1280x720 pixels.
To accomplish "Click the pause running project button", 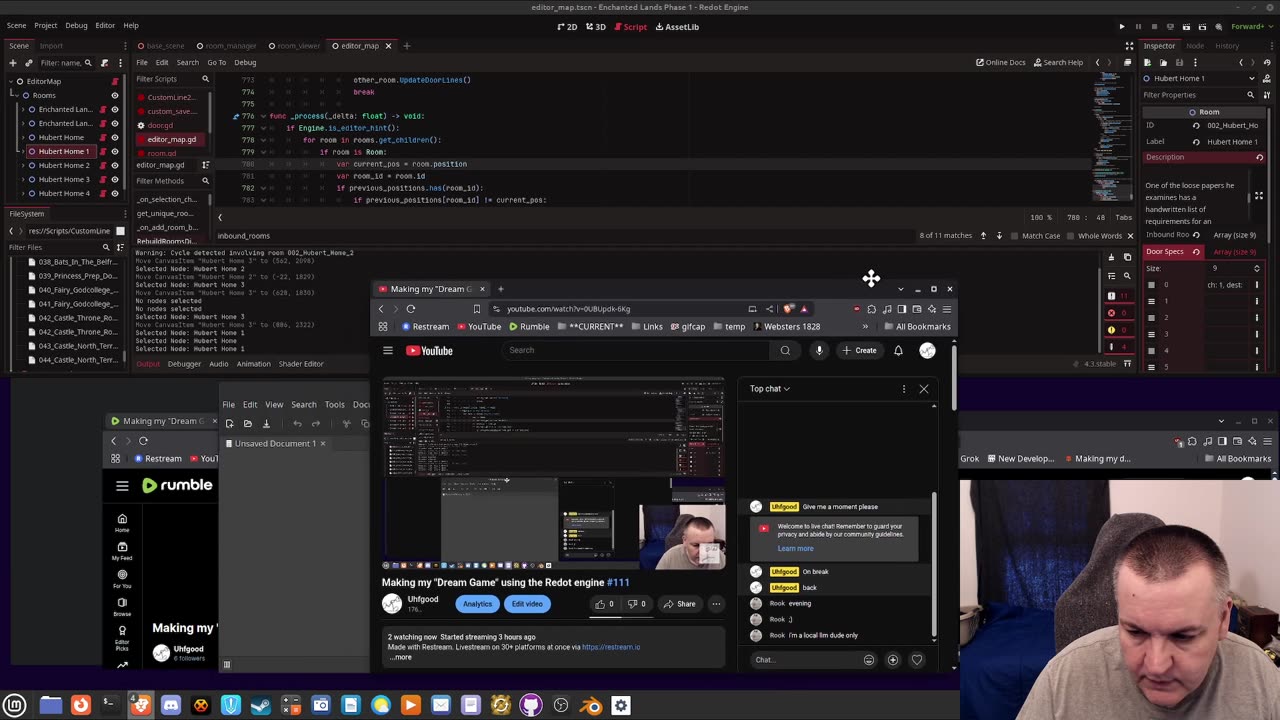I will [x=1138, y=27].
